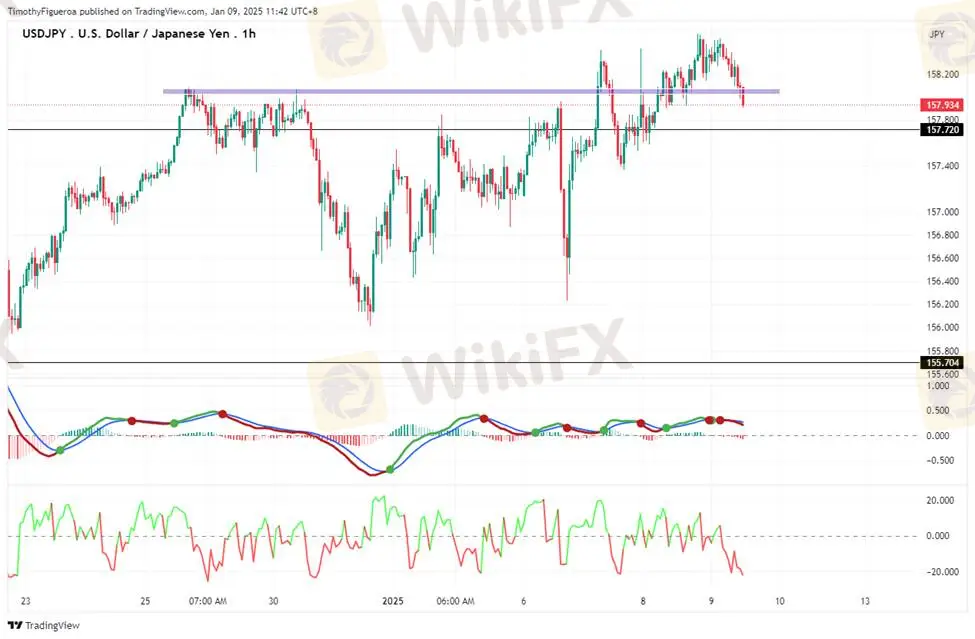Select the purple horizontal resistance zone line
The image size is (975, 639).
pos(471,91)
